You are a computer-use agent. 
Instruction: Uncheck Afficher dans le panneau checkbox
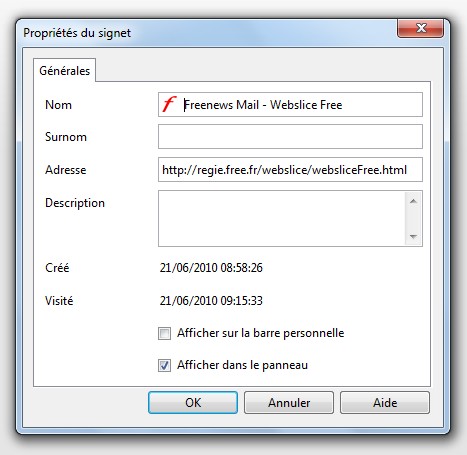pos(164,365)
